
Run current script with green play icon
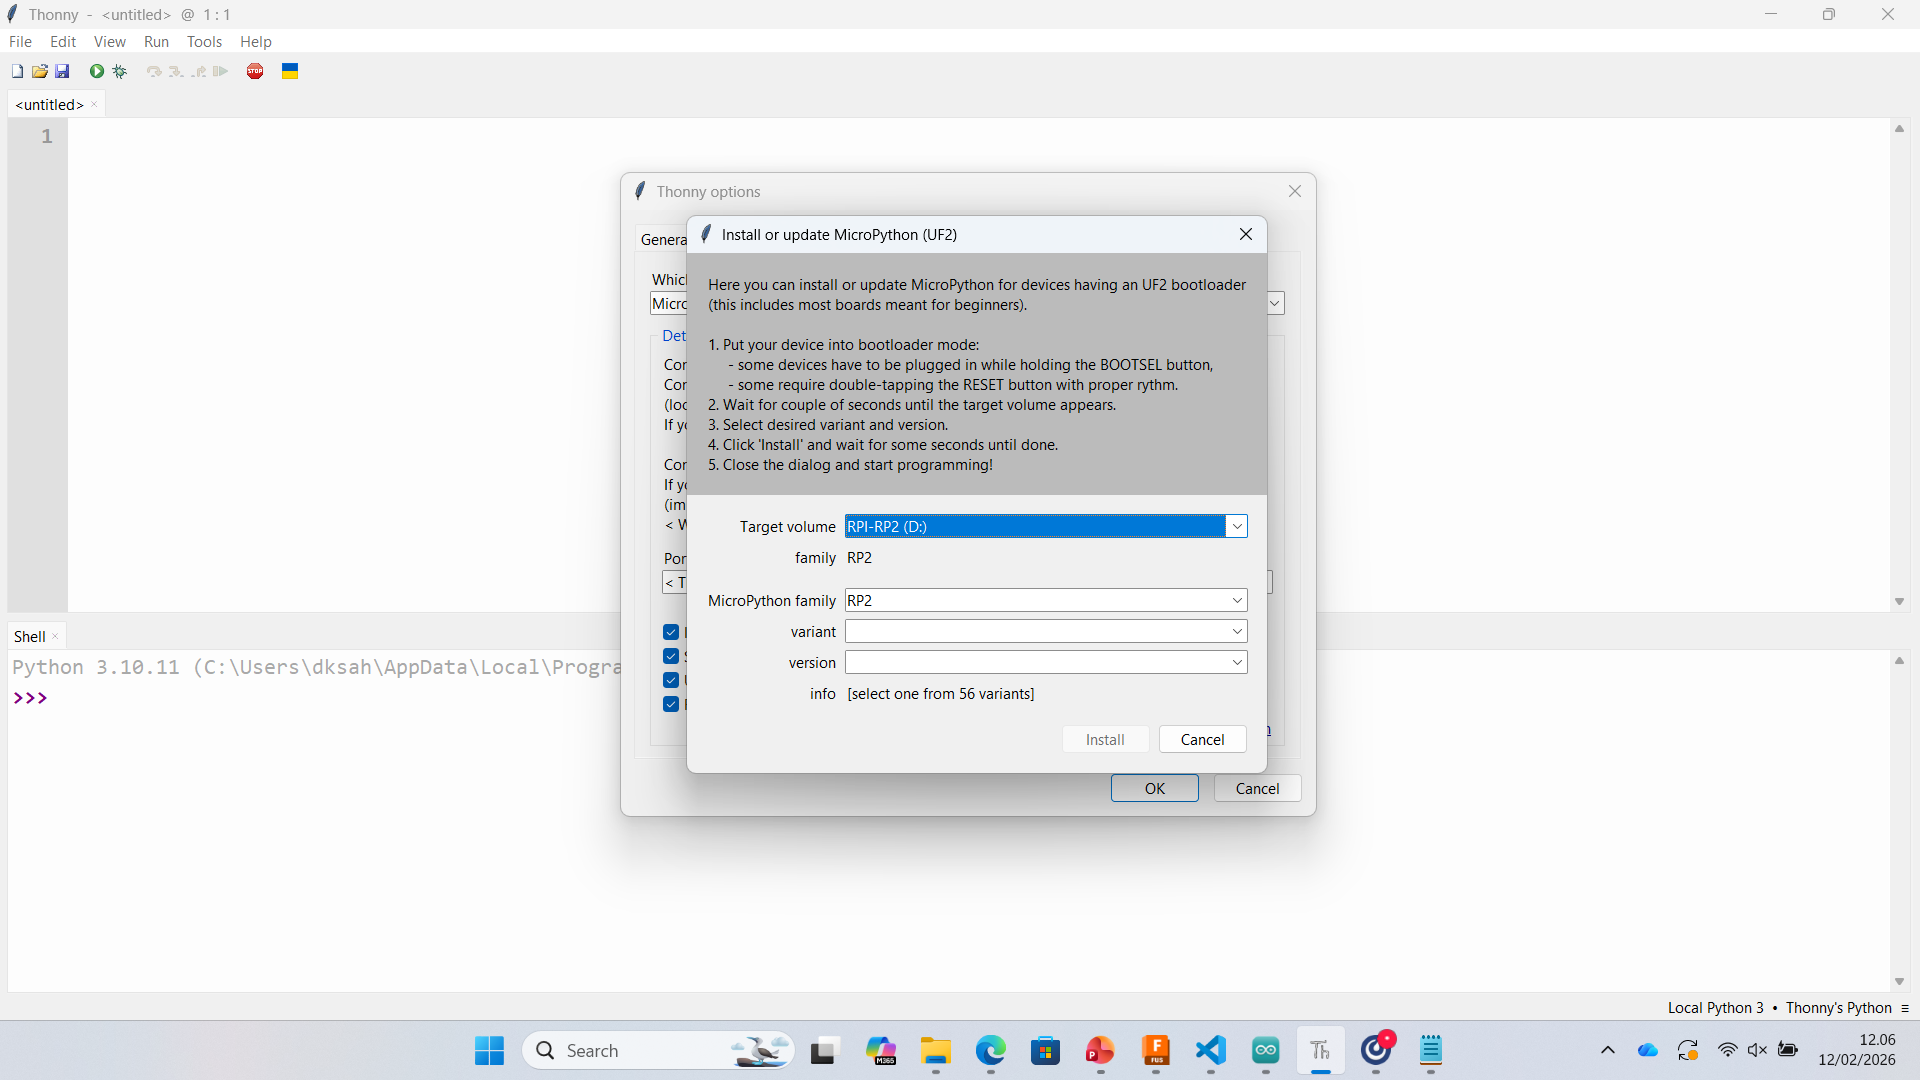(x=97, y=71)
